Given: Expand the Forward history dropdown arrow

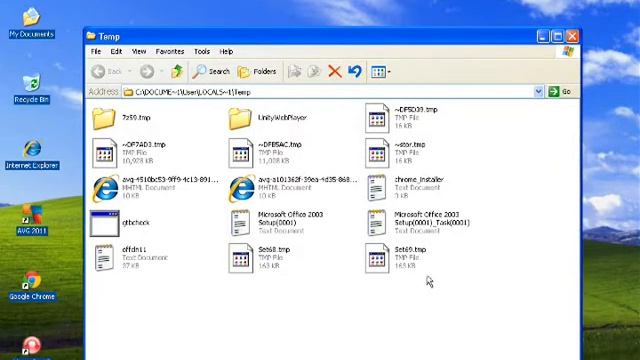Looking at the screenshot, I should 162,72.
